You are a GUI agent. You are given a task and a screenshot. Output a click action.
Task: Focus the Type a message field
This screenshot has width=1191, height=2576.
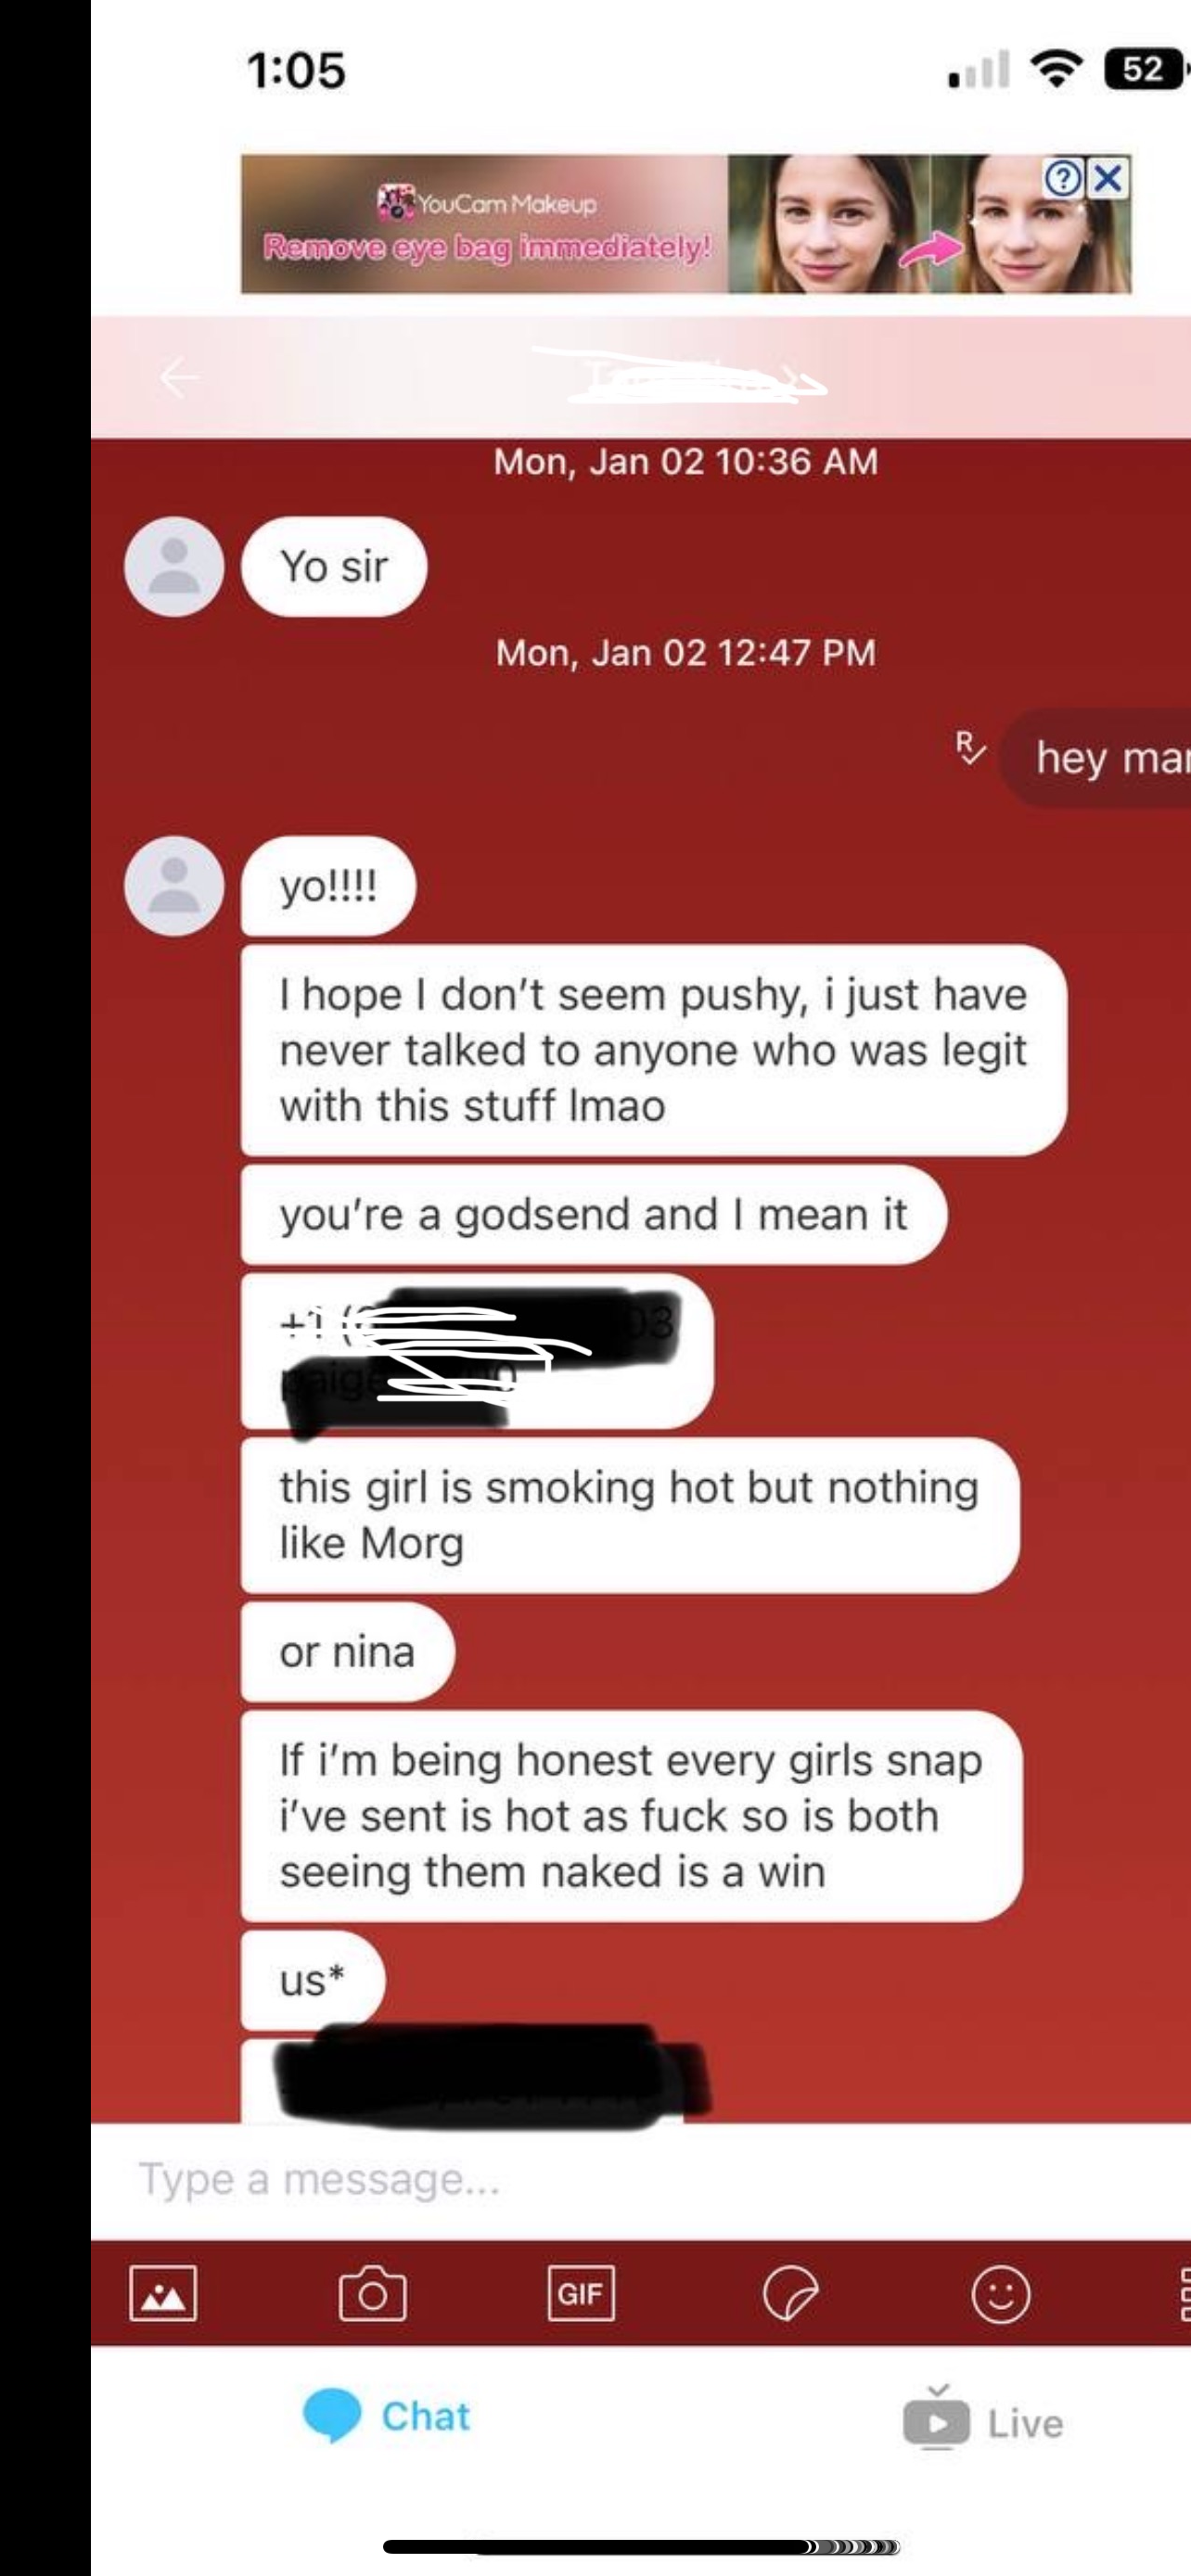(640, 2179)
